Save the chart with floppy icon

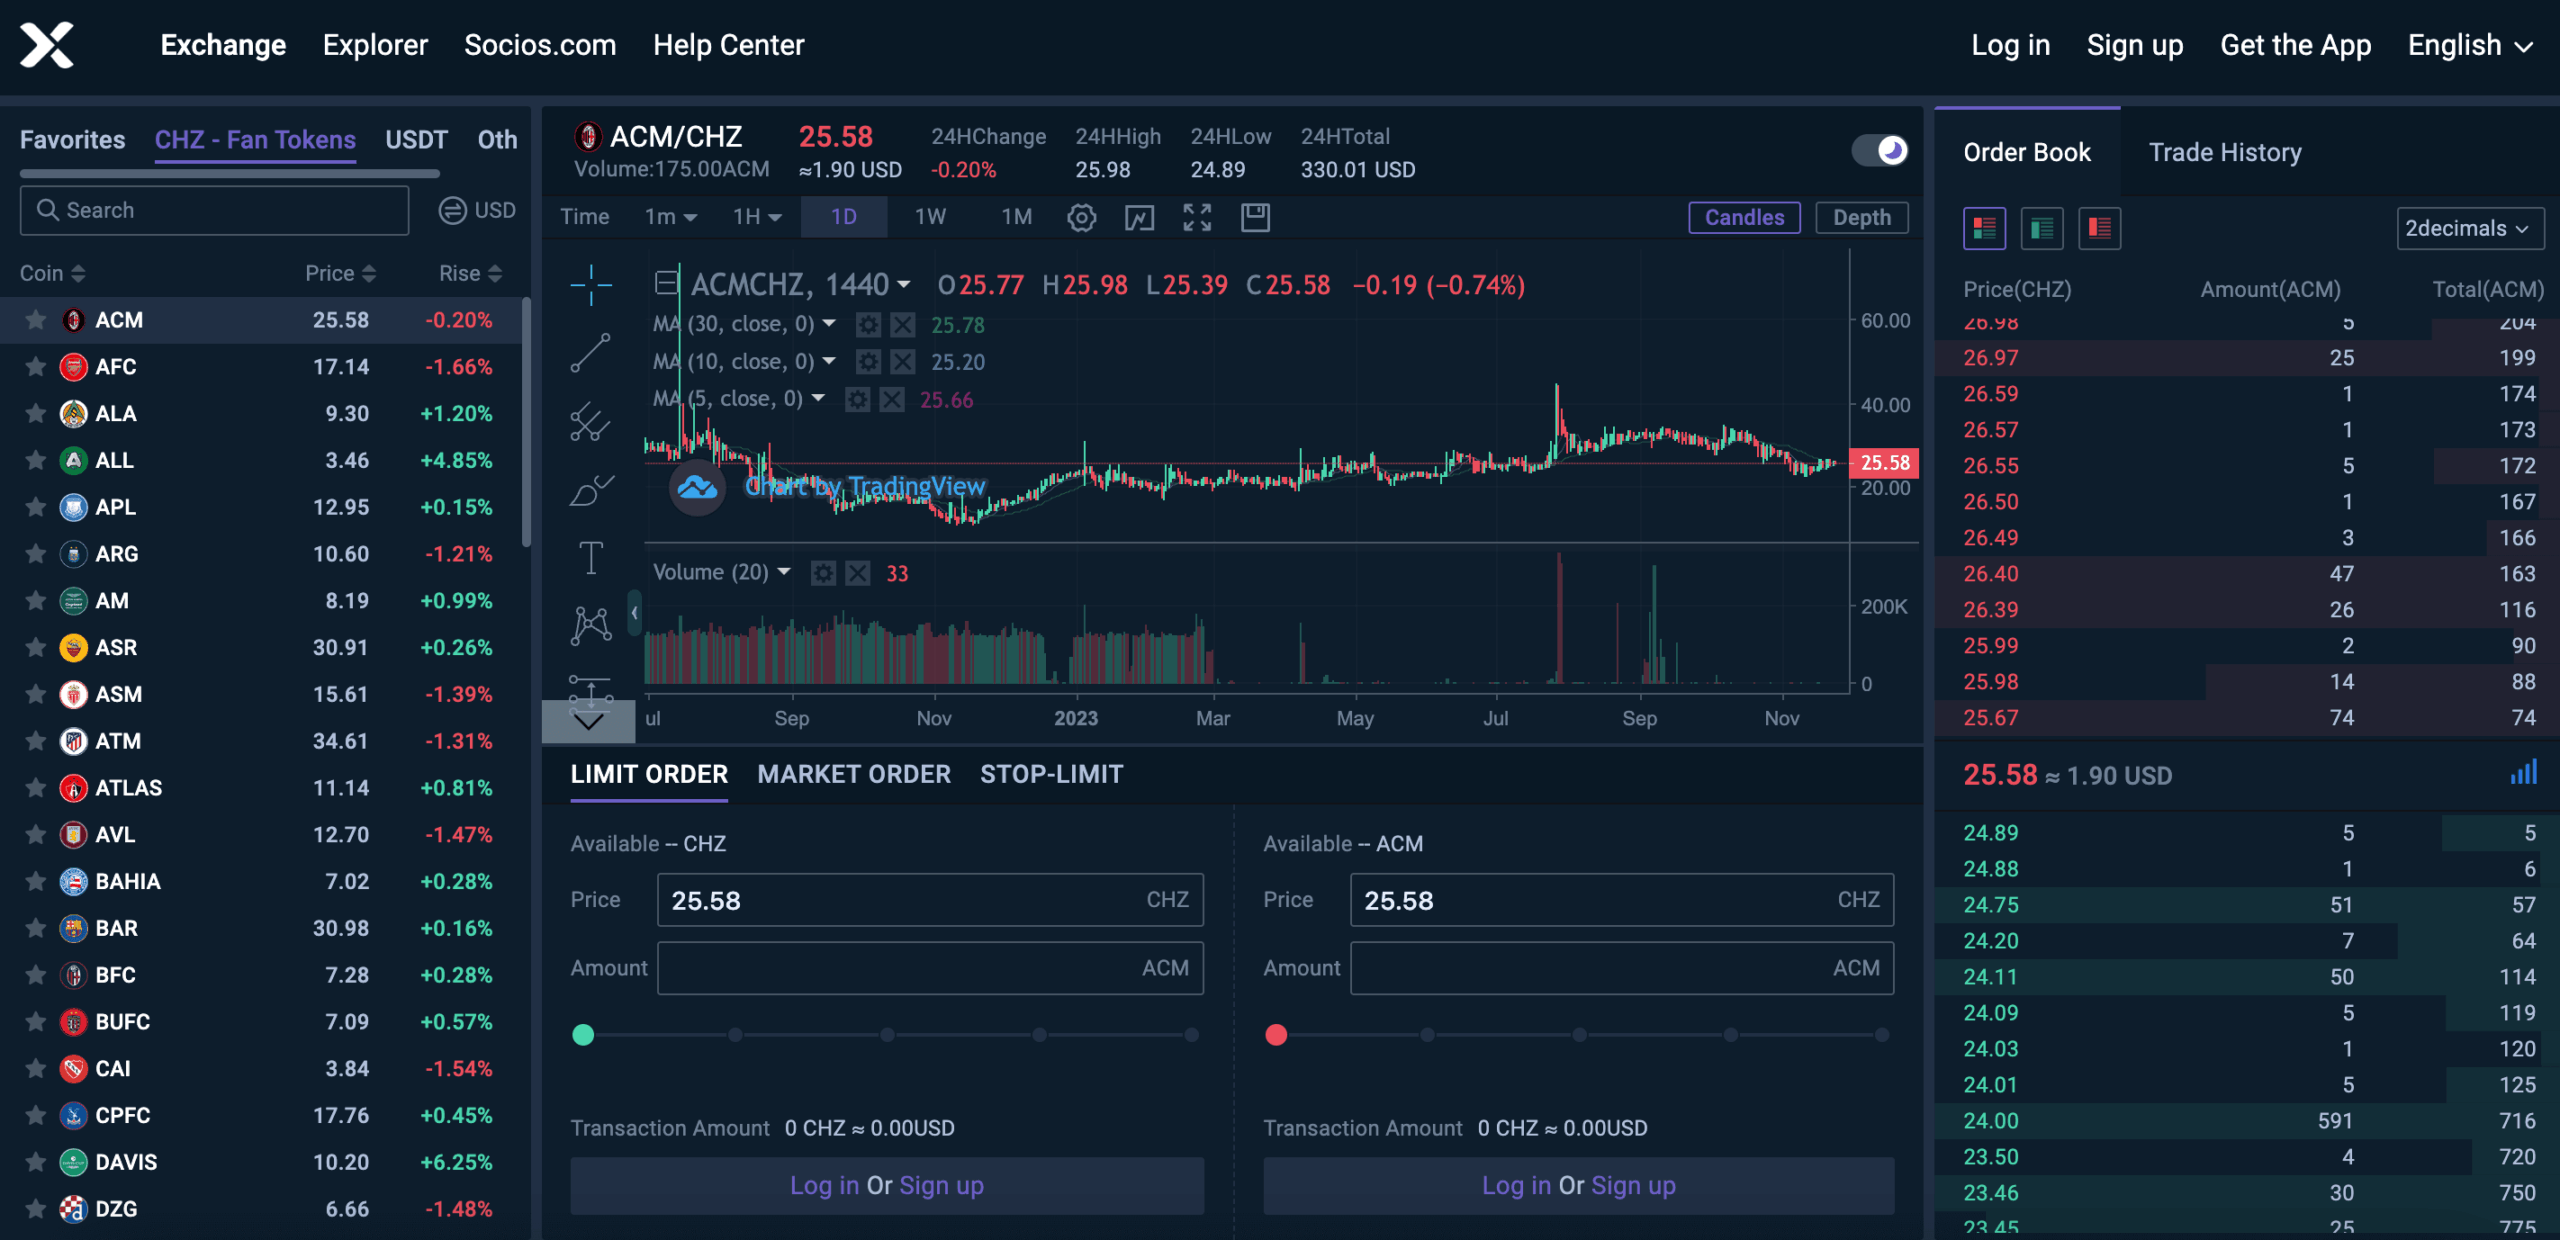[1255, 217]
